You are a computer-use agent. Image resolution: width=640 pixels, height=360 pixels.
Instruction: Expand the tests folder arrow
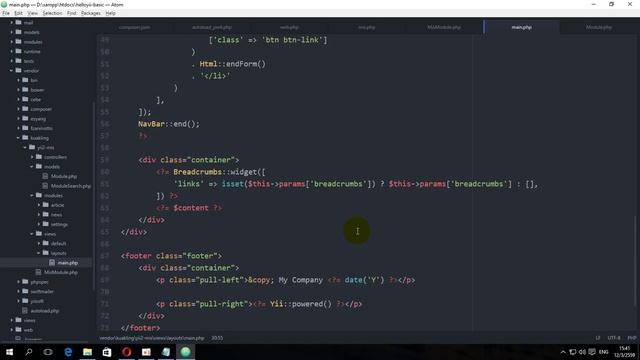click(11, 61)
